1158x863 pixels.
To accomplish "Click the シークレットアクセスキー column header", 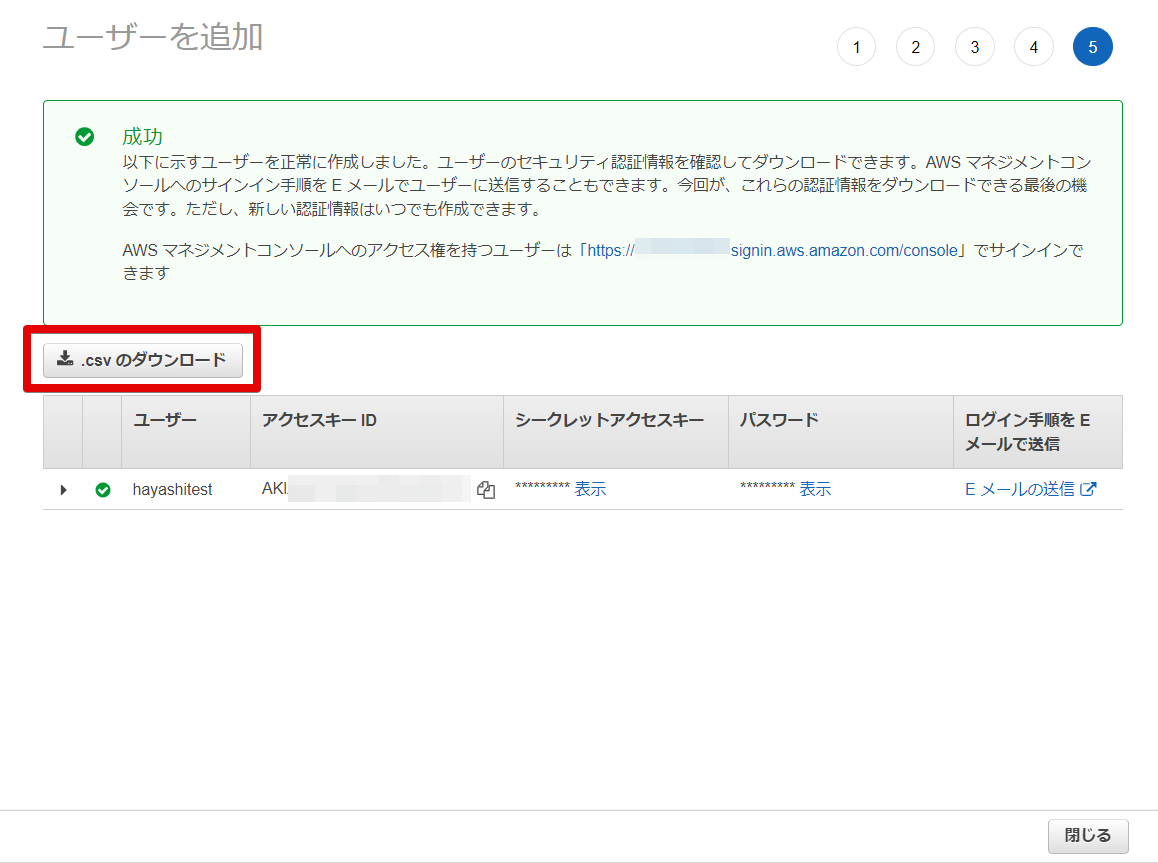I will (x=609, y=420).
